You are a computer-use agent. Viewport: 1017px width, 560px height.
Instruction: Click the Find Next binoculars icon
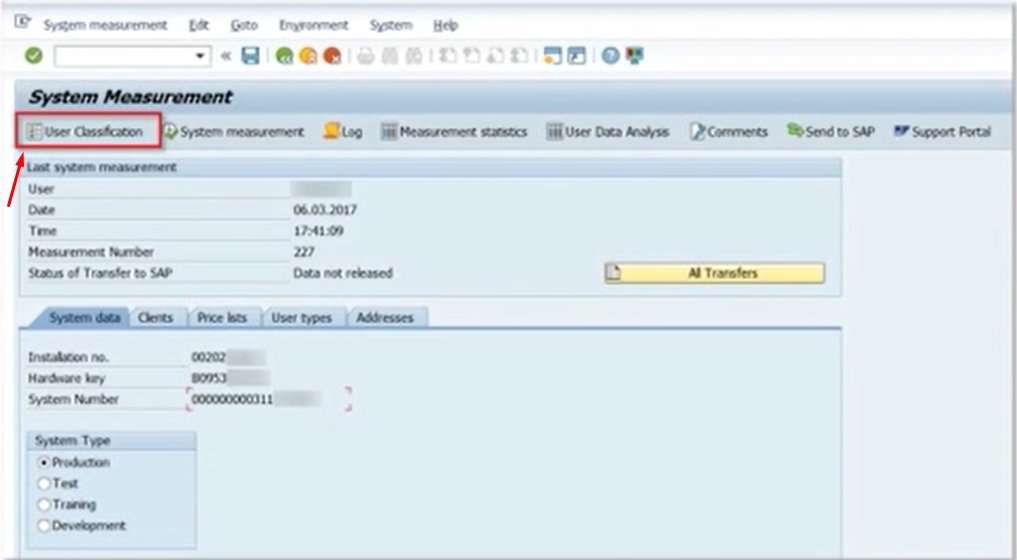pyautogui.click(x=414, y=56)
